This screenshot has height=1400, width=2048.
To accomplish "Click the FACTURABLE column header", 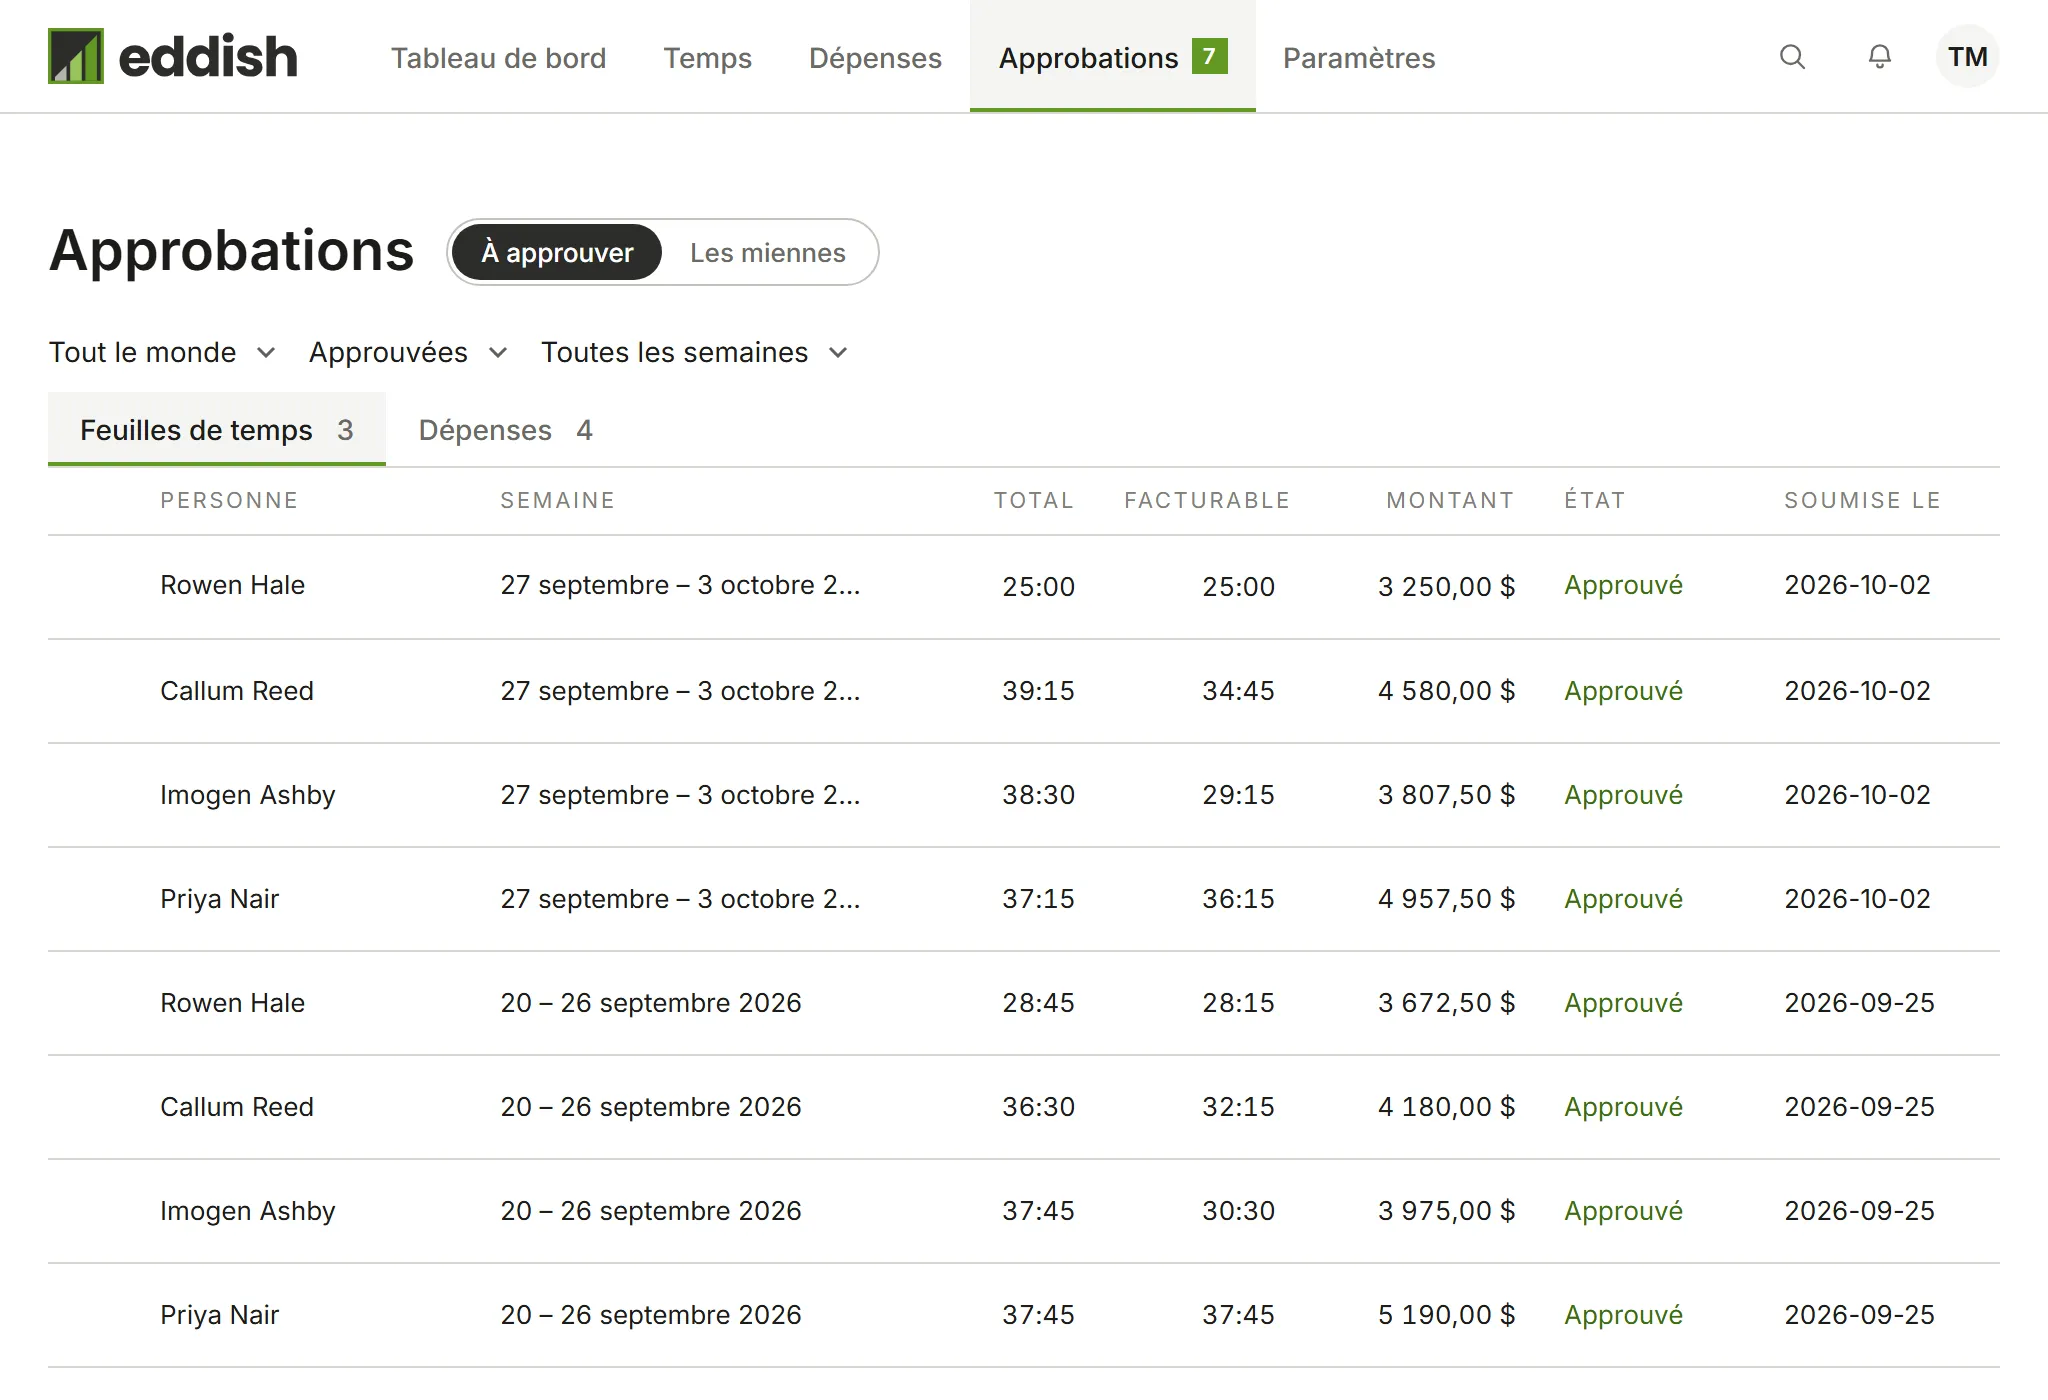I will (1207, 500).
